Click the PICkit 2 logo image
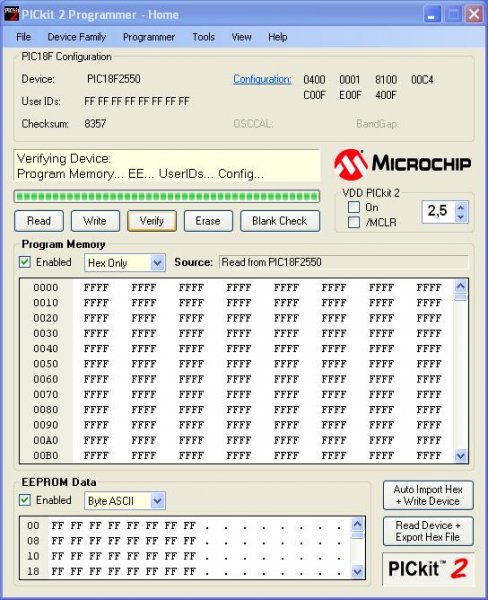The width and height of the screenshot is (488, 600). click(x=428, y=568)
